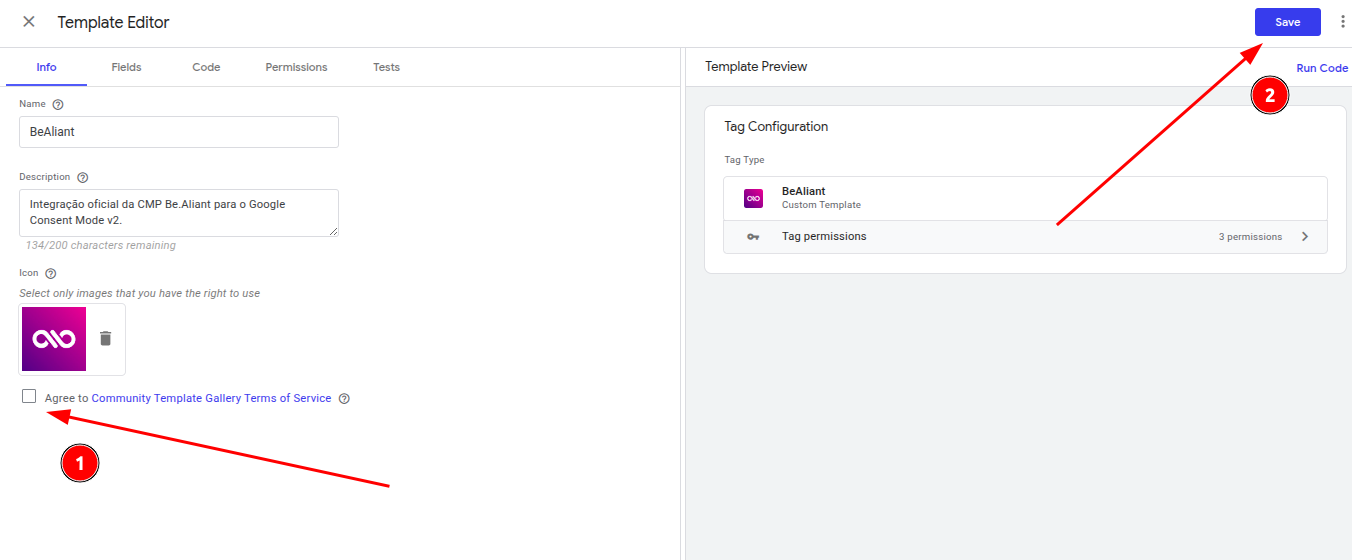Delete the uploaded icon with trash button
The image size is (1352, 560).
106,339
